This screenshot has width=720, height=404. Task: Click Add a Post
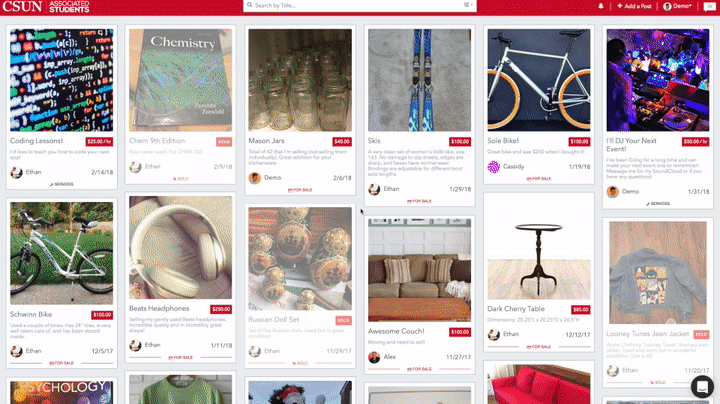[634, 6]
